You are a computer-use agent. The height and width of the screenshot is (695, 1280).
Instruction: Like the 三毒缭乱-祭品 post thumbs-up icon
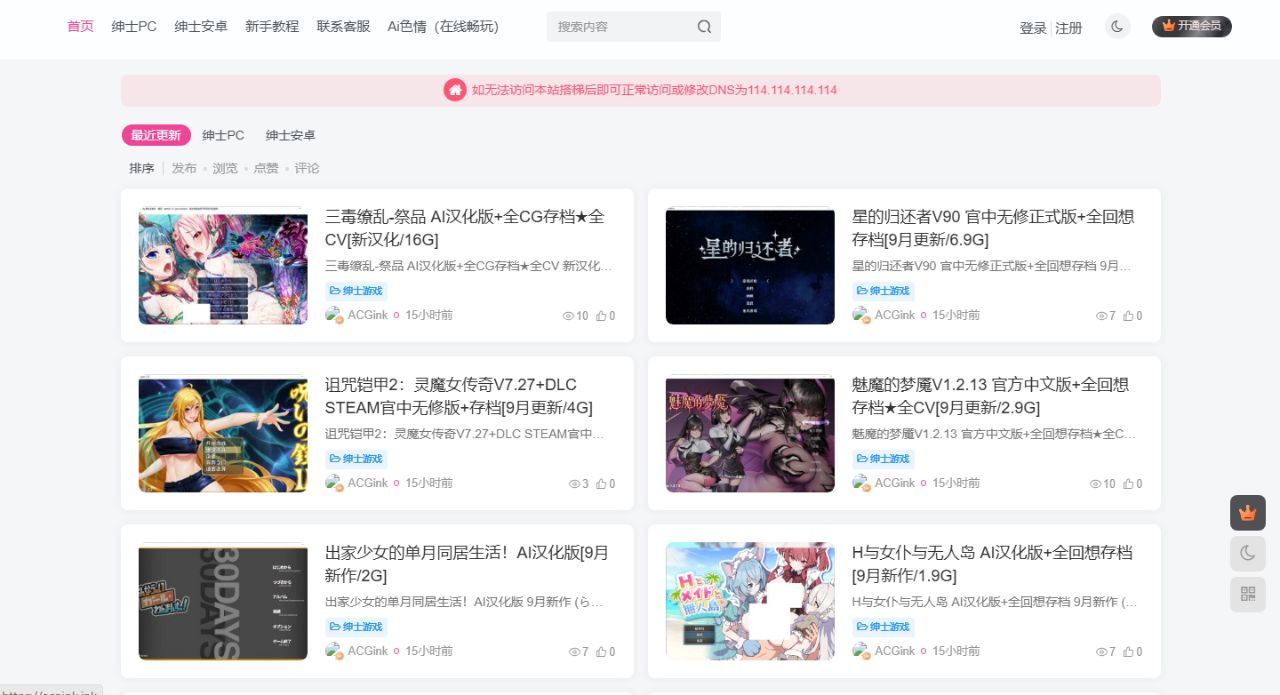point(601,316)
